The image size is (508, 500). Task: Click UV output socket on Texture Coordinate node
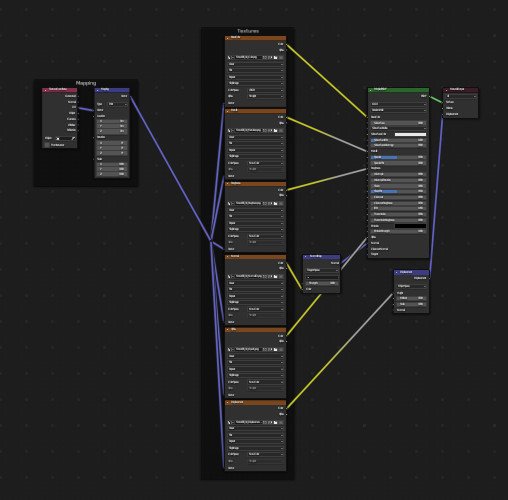click(78, 107)
